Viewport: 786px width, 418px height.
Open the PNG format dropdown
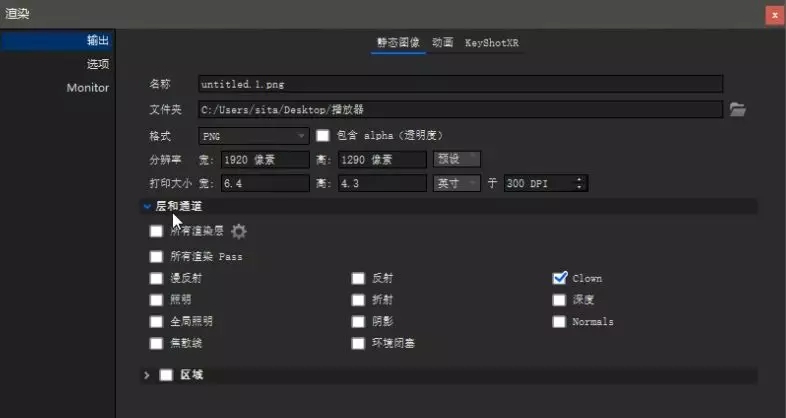tap(254, 136)
